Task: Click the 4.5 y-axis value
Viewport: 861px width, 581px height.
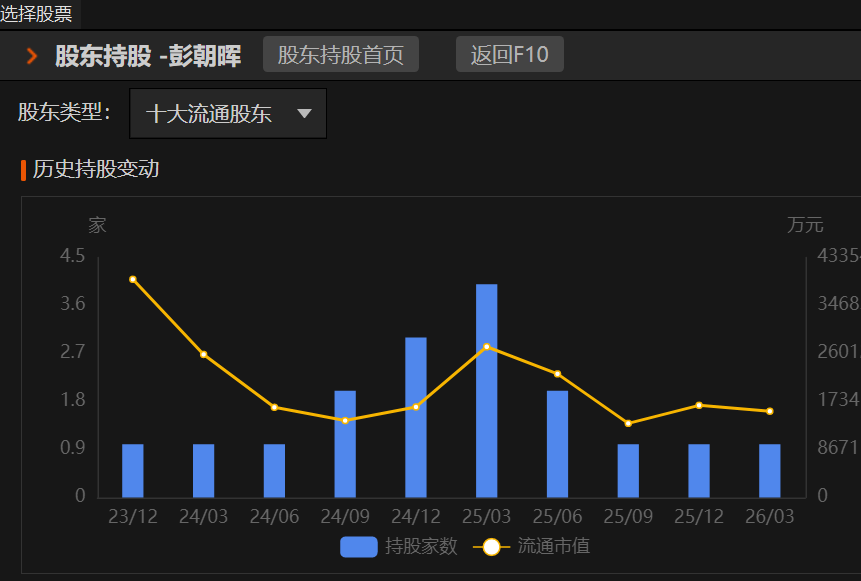Action: 72,255
